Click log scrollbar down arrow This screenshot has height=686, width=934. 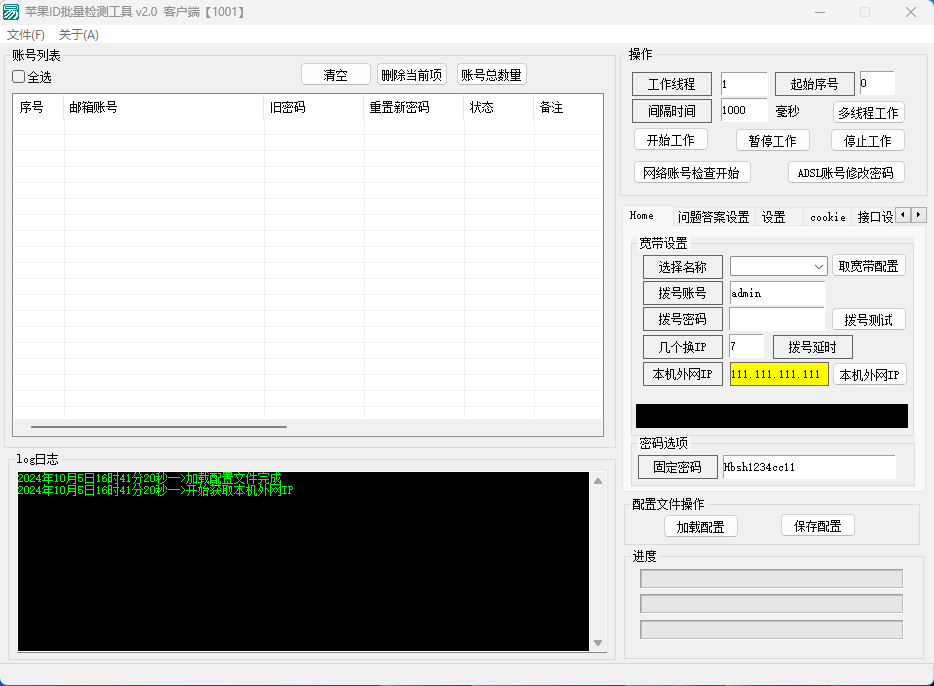(x=599, y=643)
